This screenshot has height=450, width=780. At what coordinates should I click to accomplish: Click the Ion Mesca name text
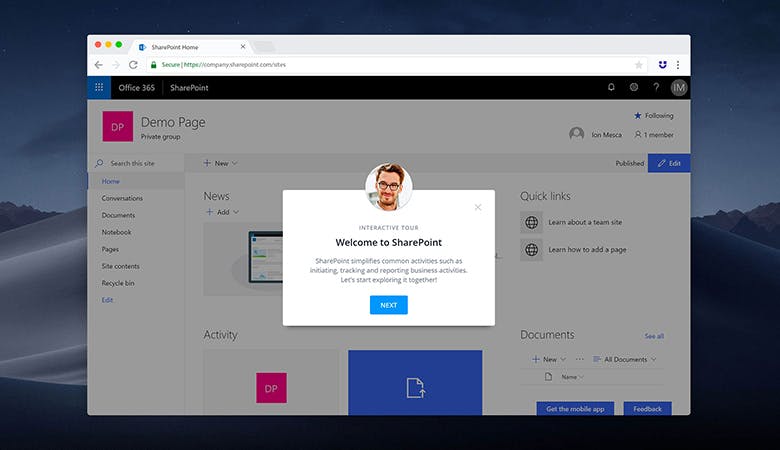pos(606,134)
